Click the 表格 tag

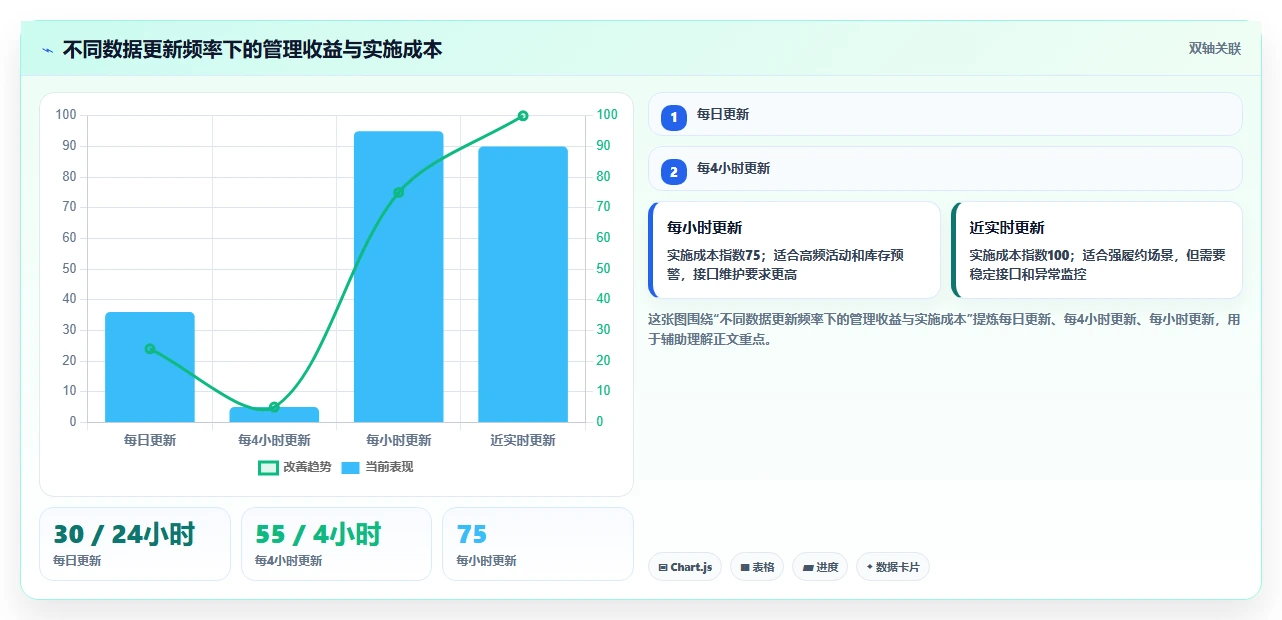pyautogui.click(x=757, y=567)
